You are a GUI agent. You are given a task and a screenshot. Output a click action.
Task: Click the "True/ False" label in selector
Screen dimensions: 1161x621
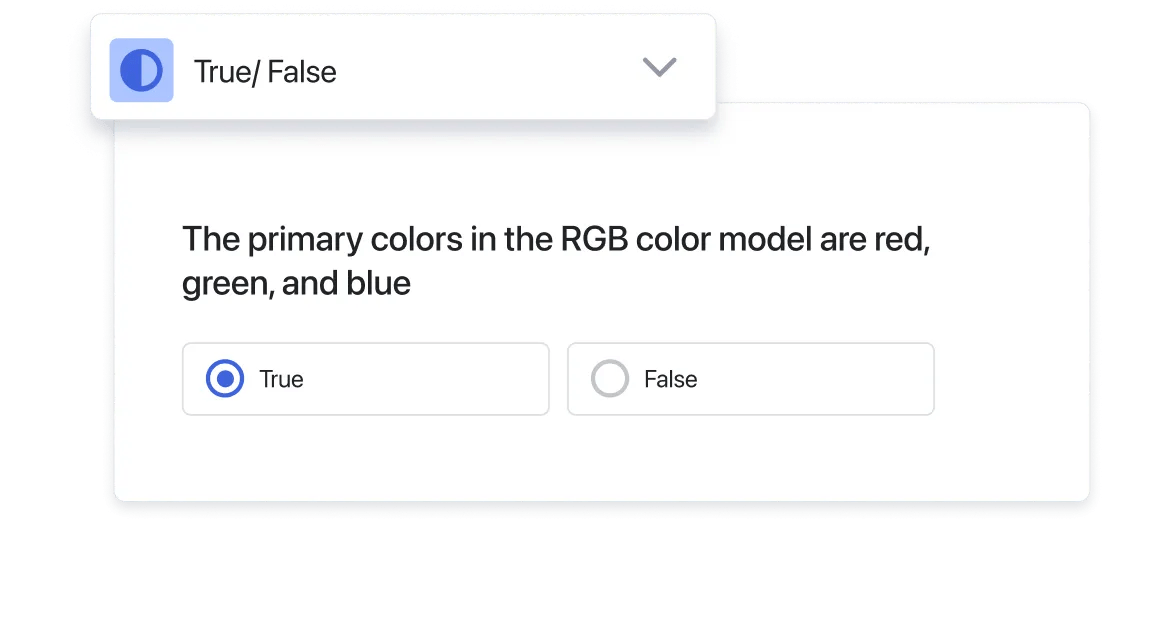(265, 72)
